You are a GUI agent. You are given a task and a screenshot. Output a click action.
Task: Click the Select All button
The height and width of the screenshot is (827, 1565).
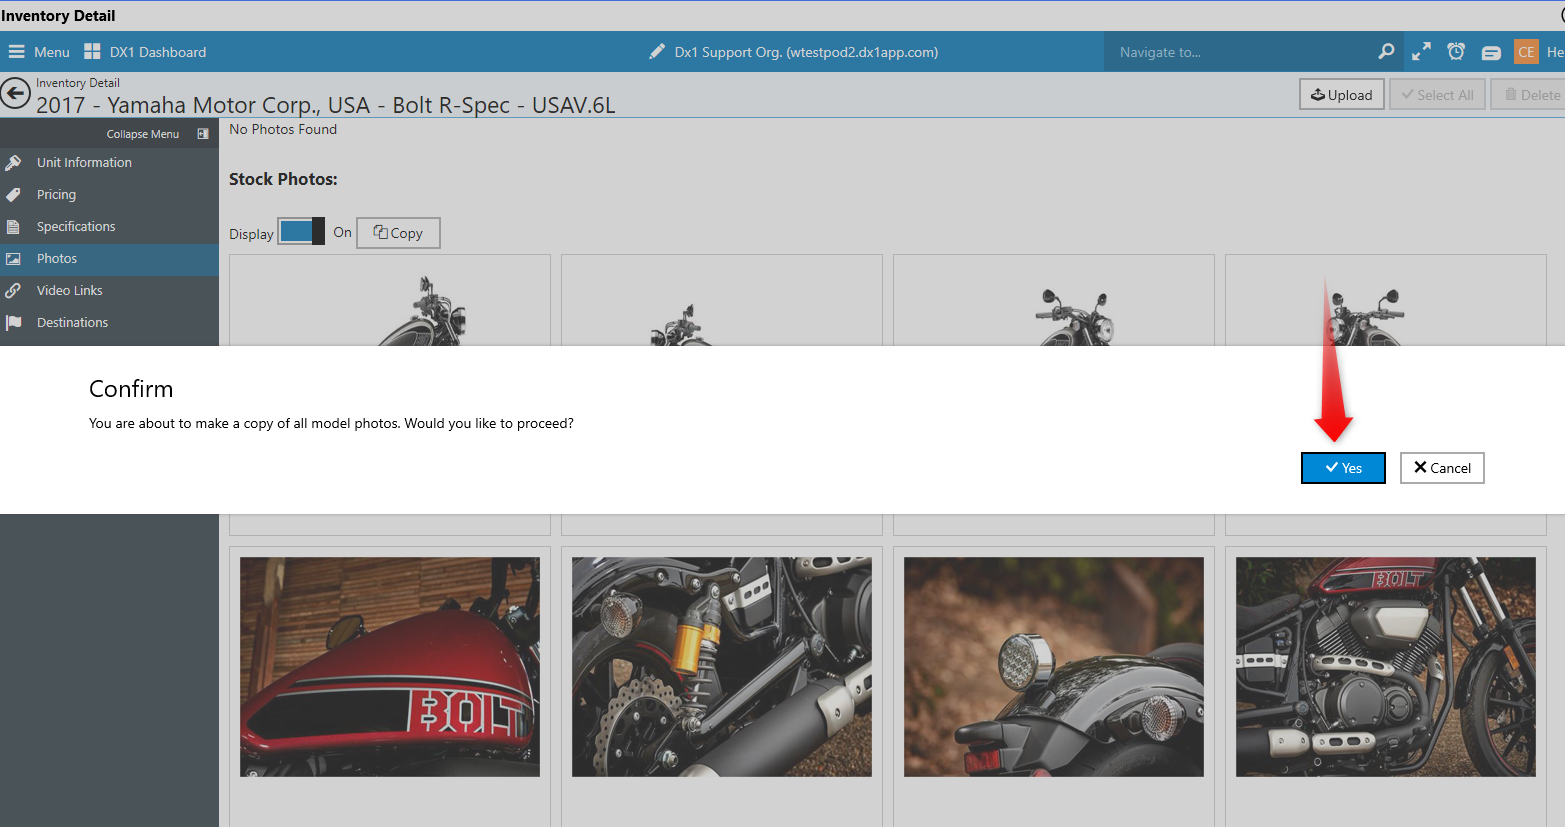[1437, 95]
